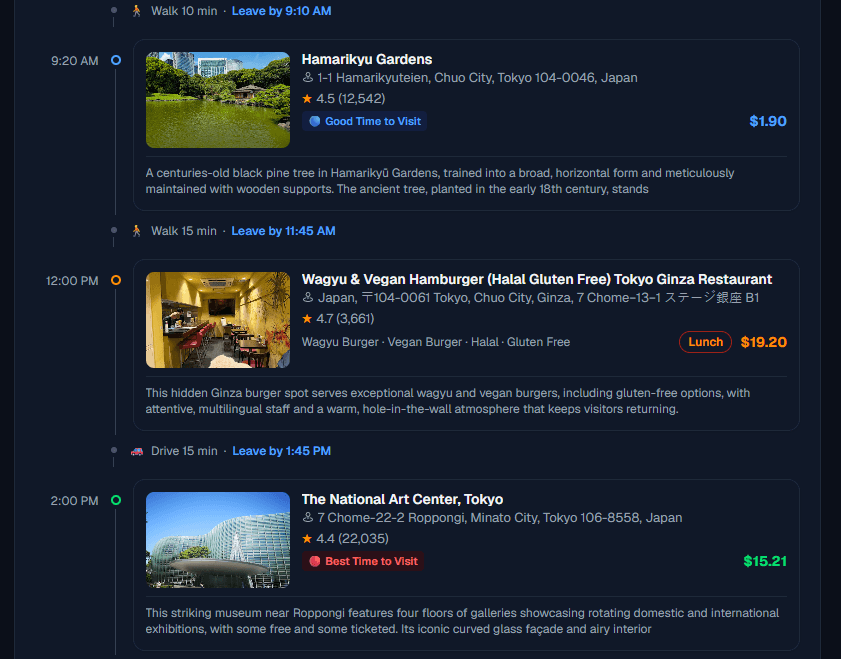Click the Good Time to Visit badge

point(365,121)
